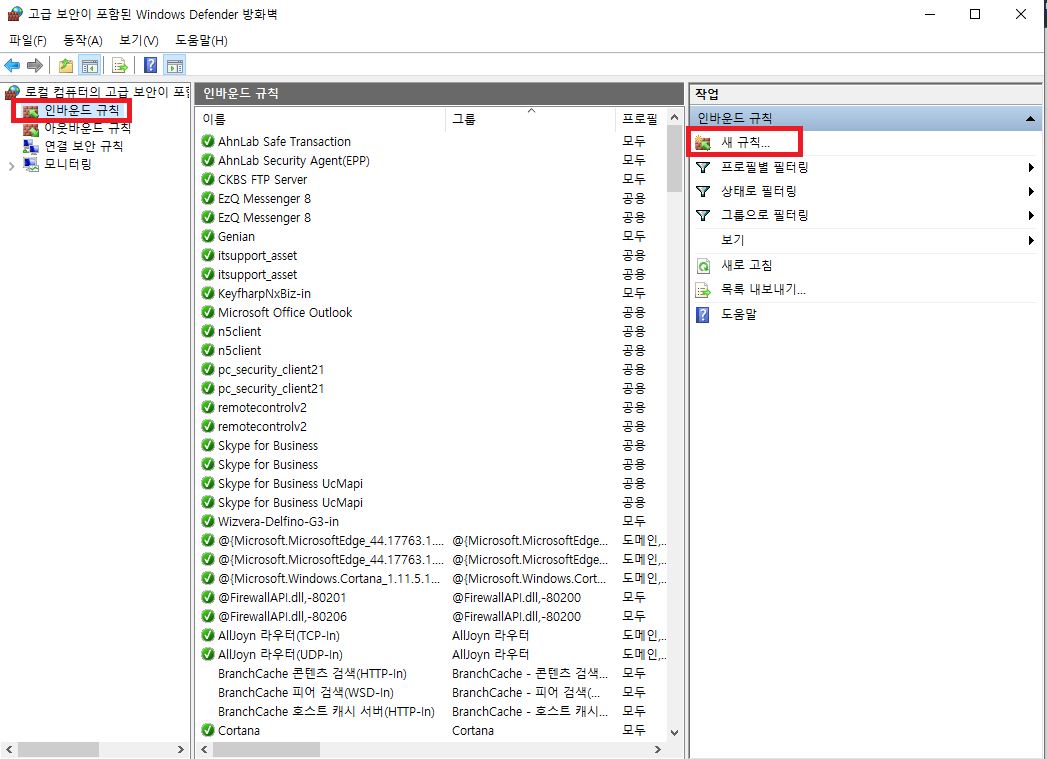Click the Export list toolbar icon
The width and height of the screenshot is (1047, 759).
(x=120, y=65)
